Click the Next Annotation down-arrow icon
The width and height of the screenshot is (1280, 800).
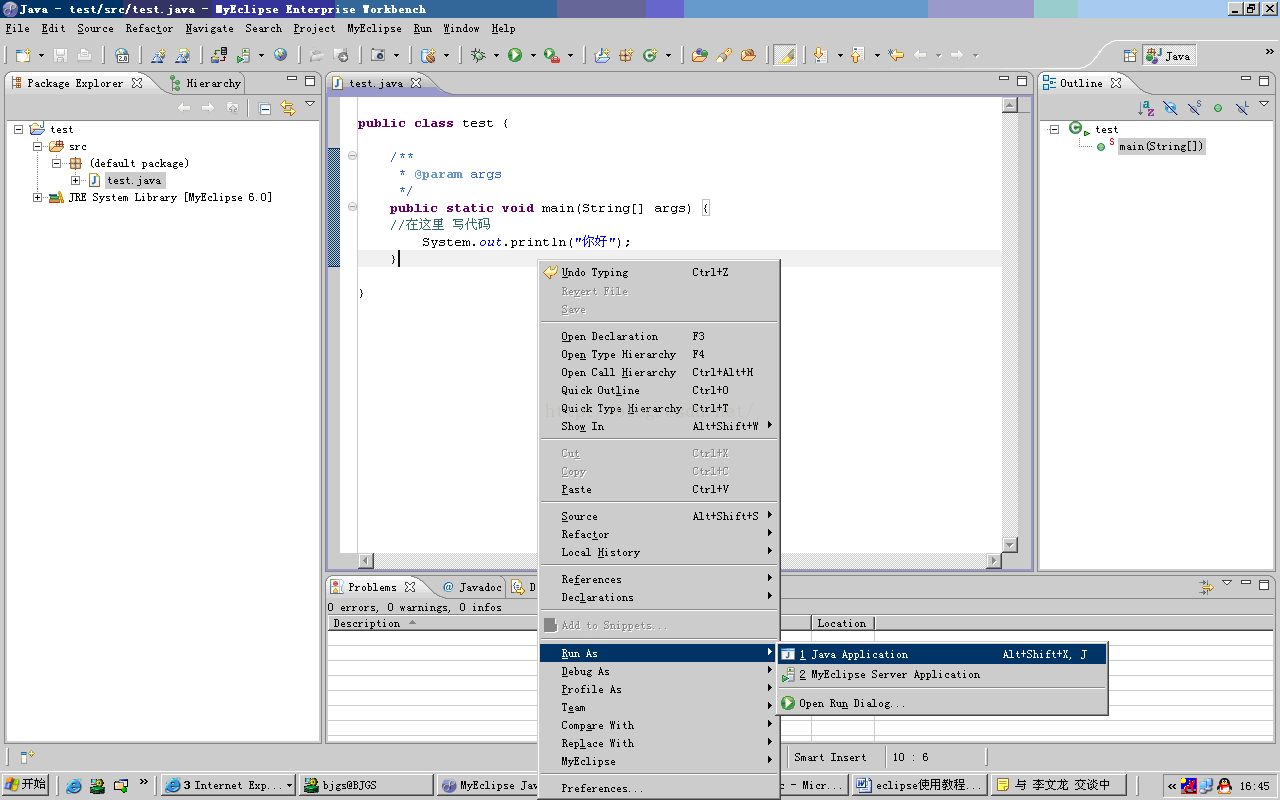click(820, 55)
